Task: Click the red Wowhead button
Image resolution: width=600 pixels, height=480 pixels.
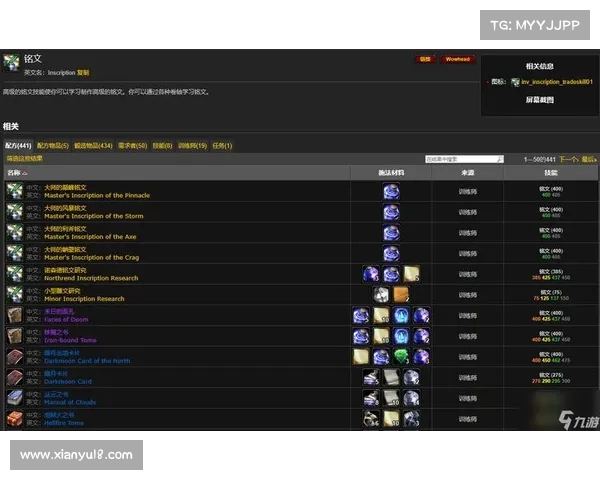Action: [457, 59]
